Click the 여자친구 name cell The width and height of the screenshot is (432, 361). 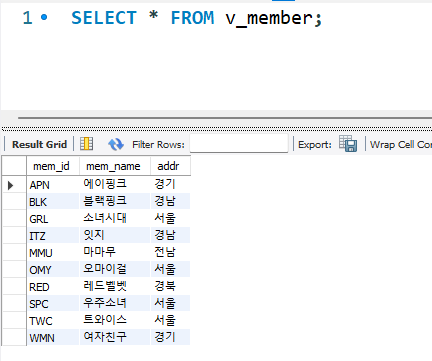click(115, 337)
